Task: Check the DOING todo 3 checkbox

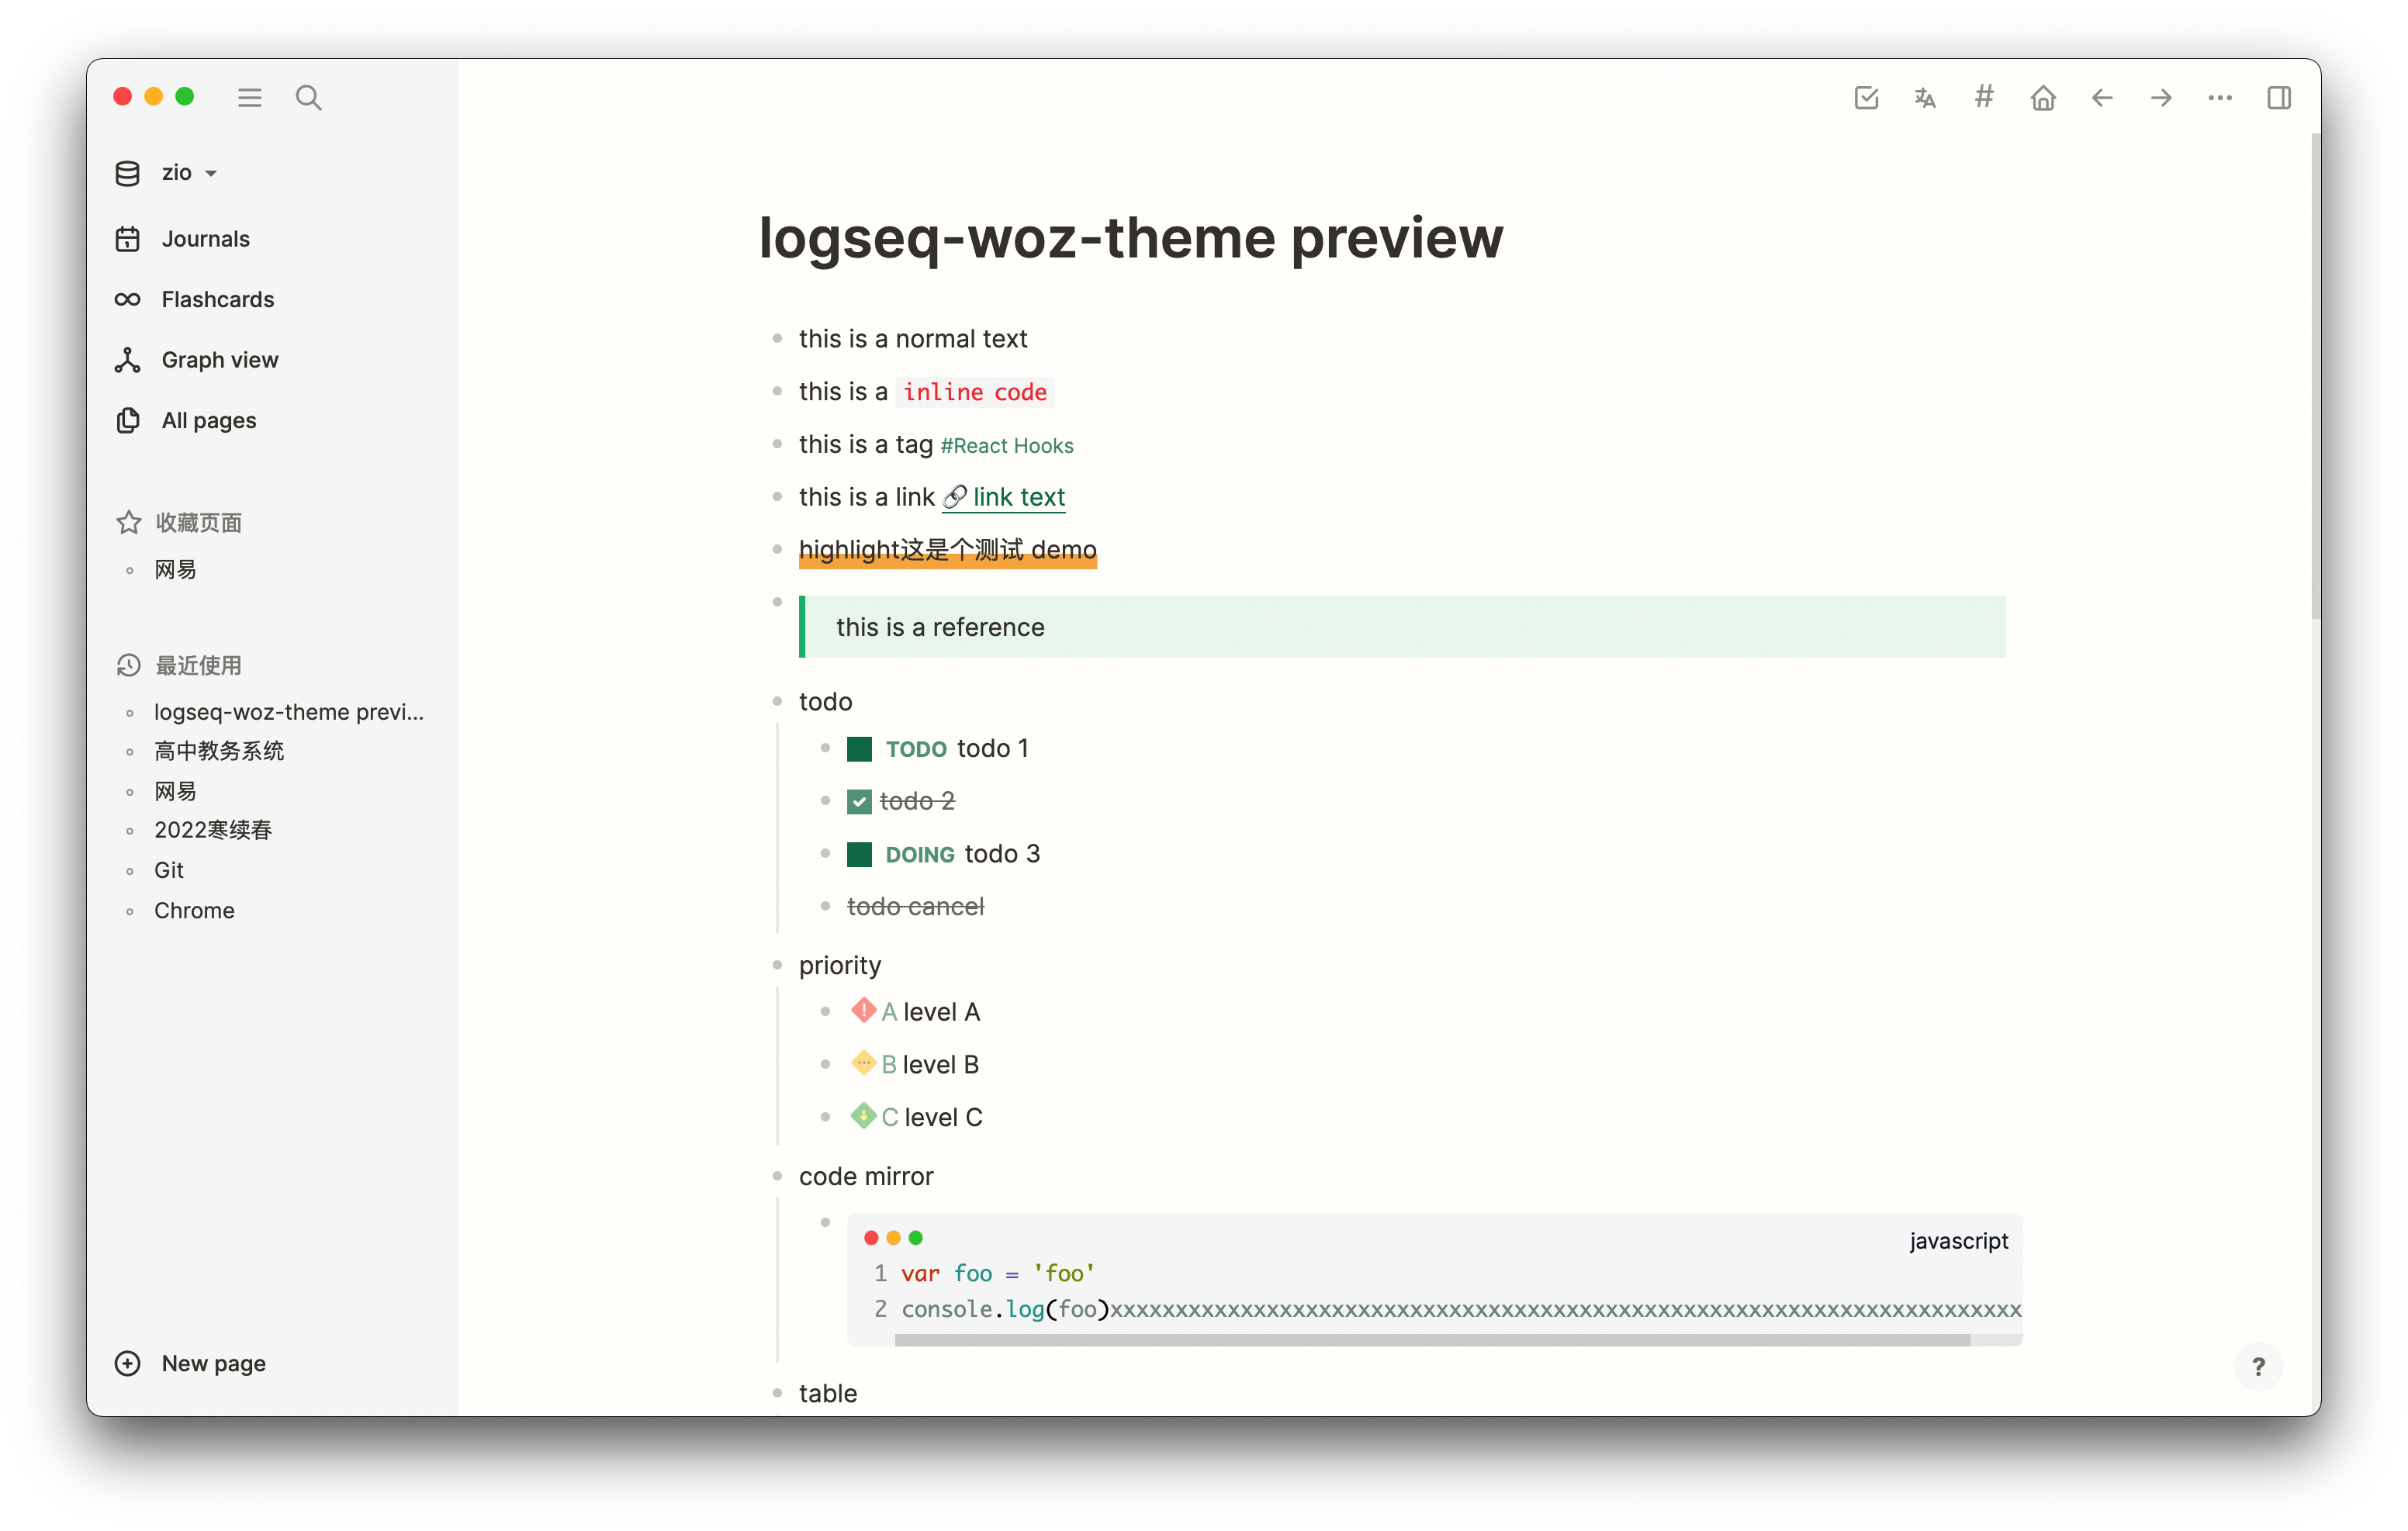Action: click(859, 854)
